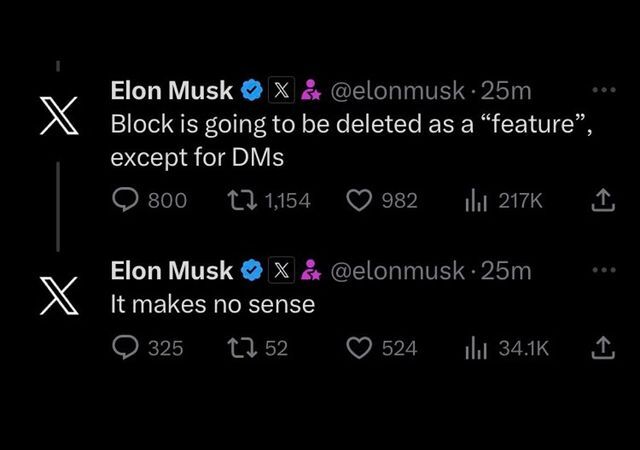Like the tweet with 524 likes

click(x=382, y=348)
